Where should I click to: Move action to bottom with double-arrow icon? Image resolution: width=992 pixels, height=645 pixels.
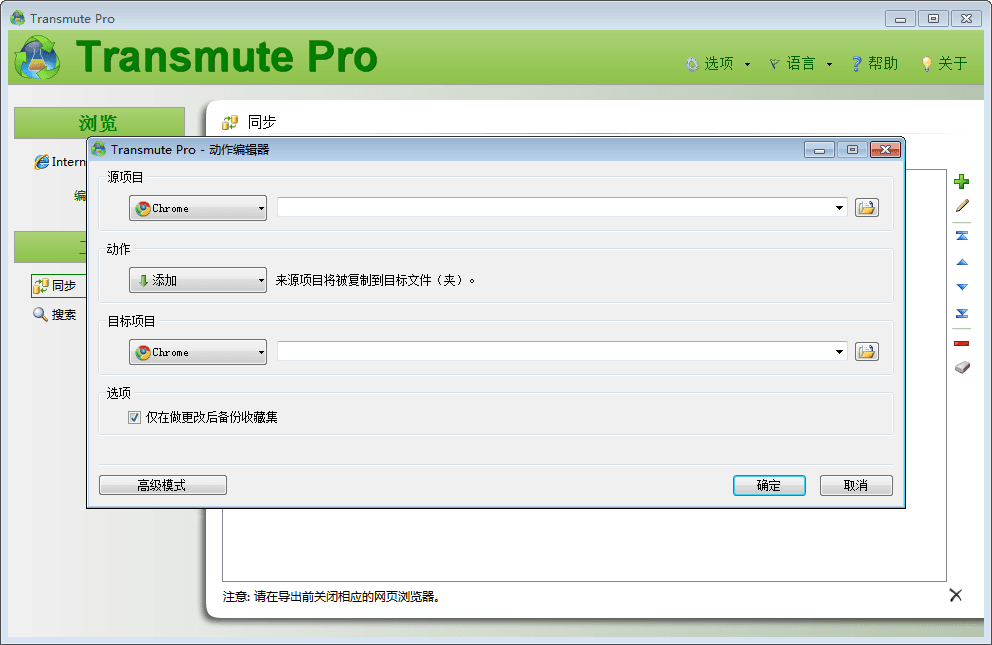962,313
